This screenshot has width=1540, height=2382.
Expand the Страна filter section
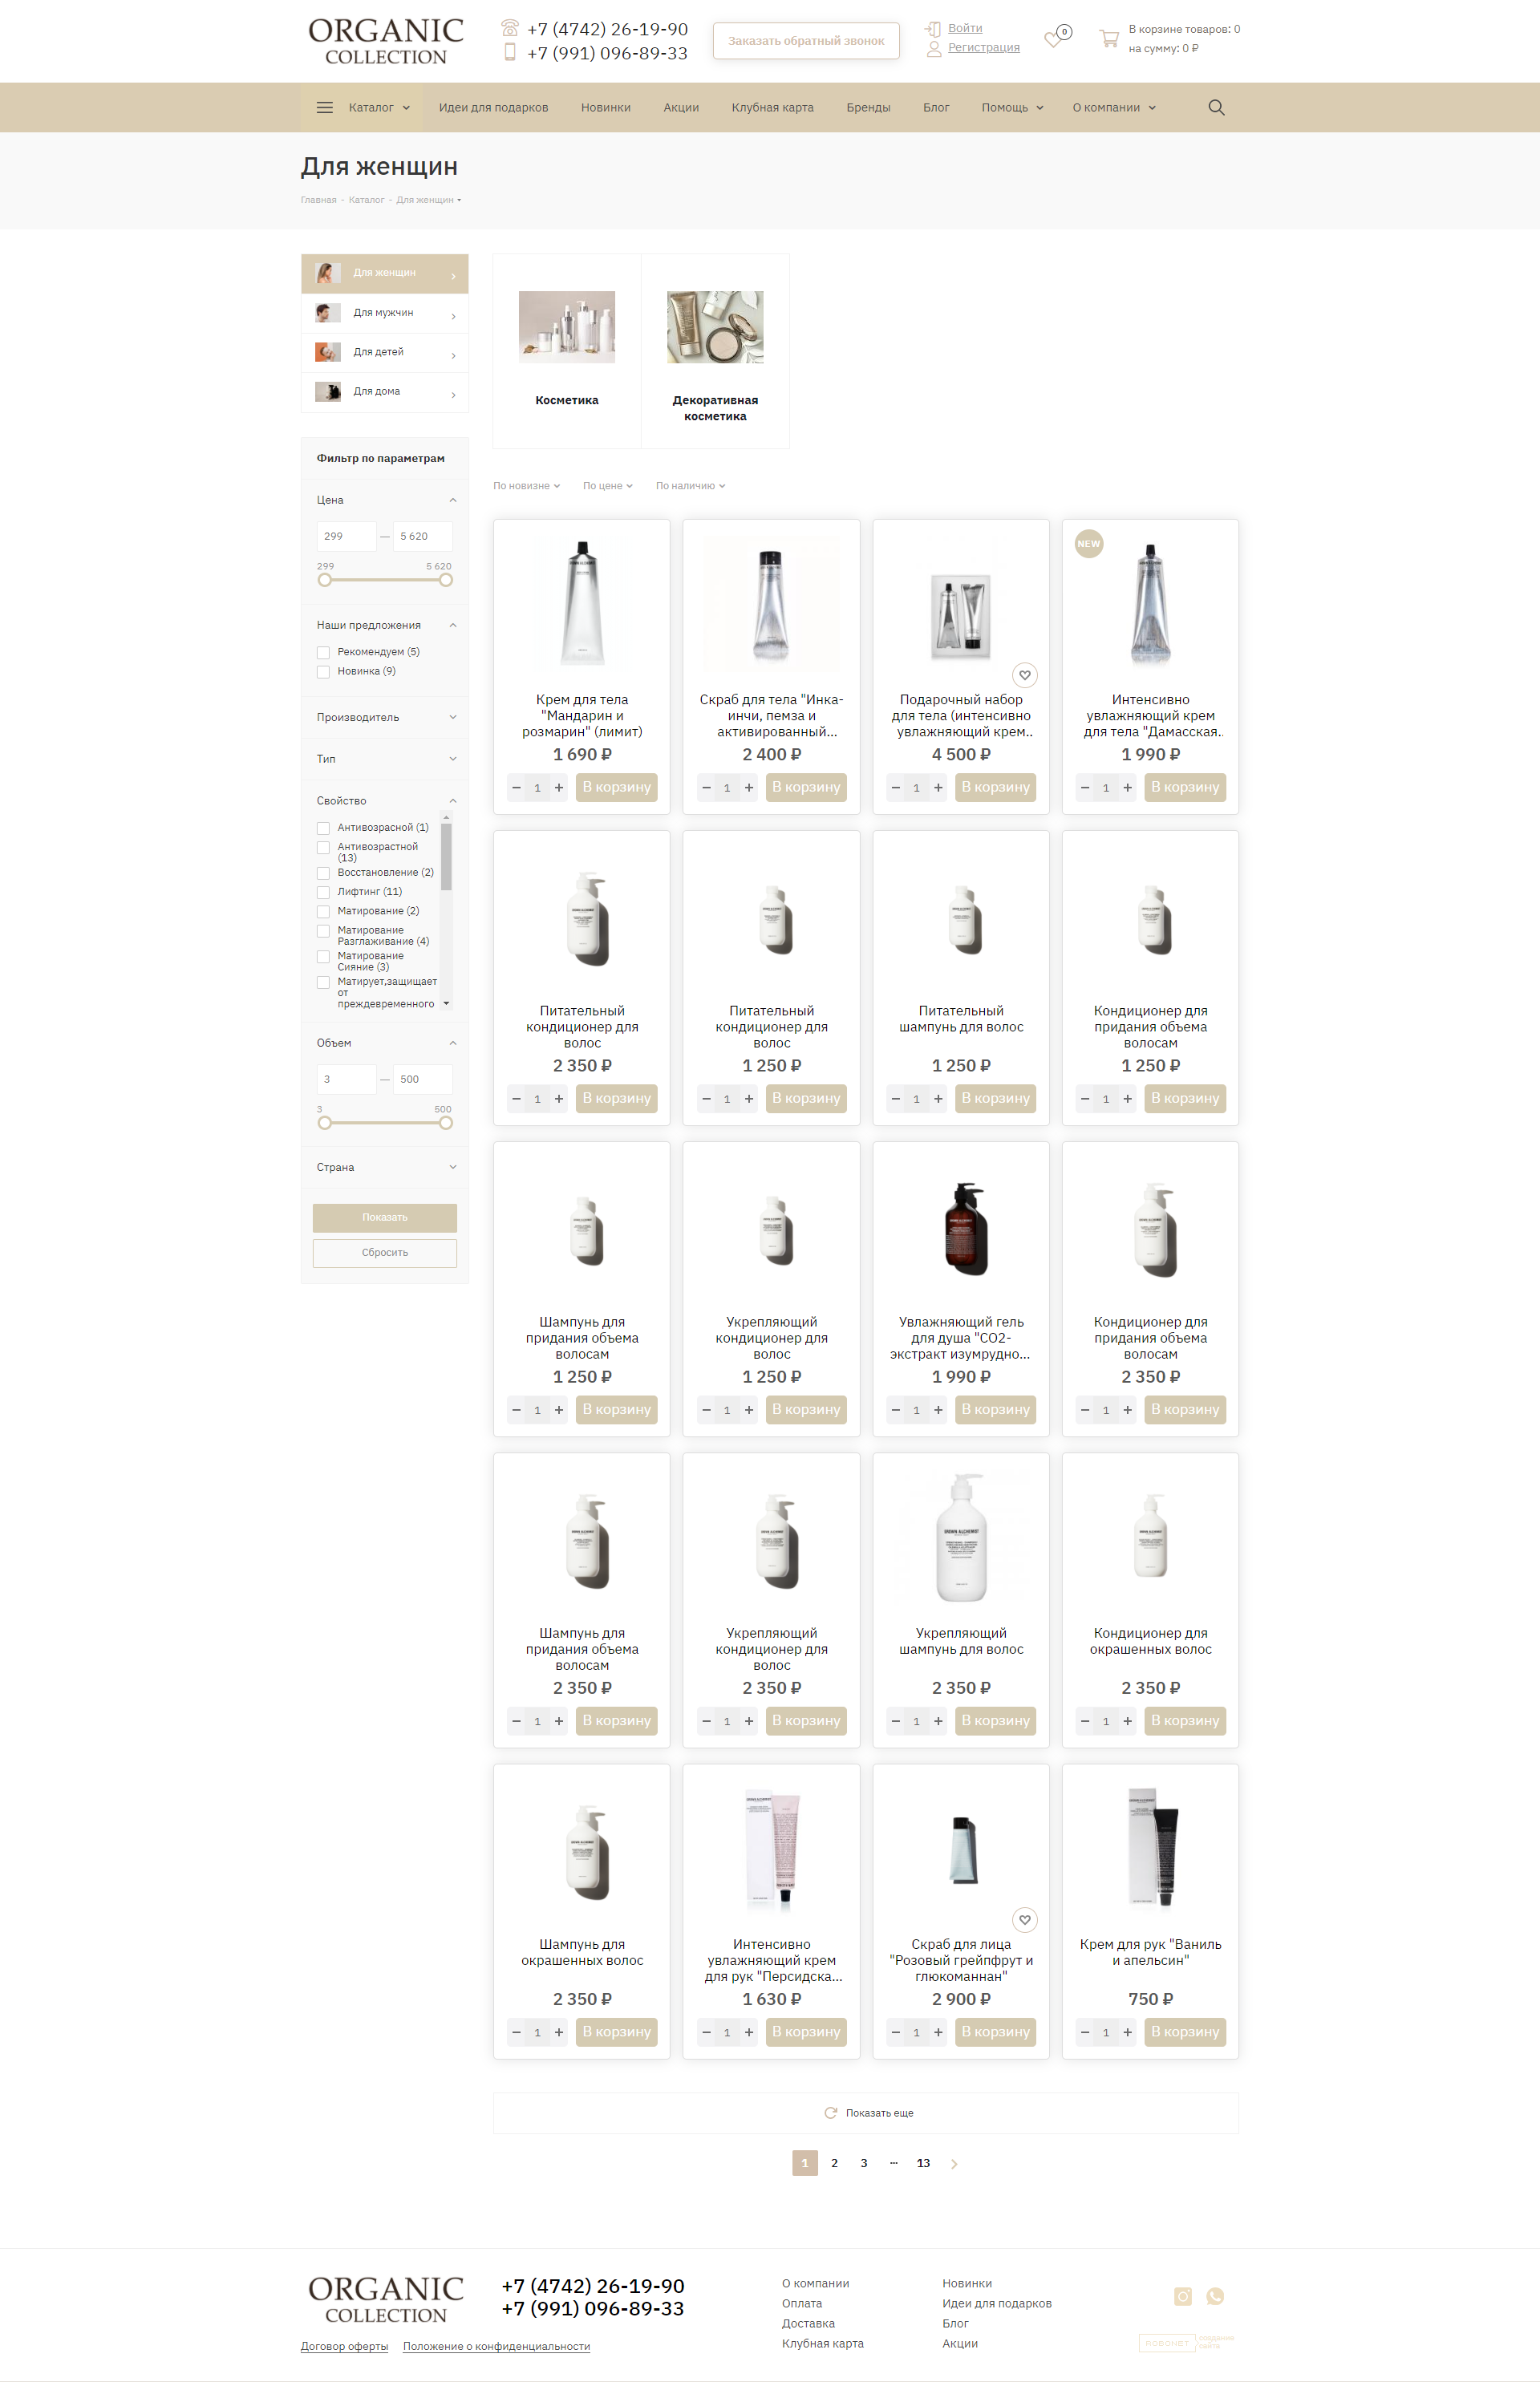(x=385, y=1167)
